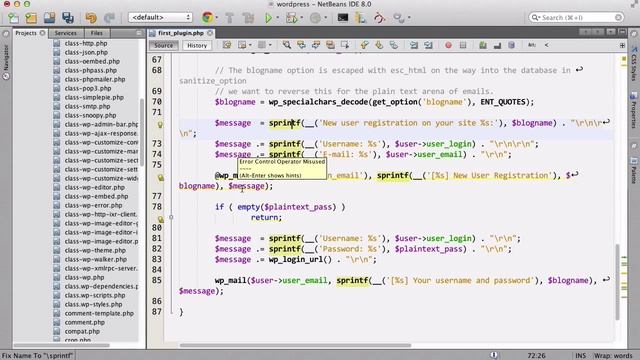
Task: Click the Wrap: words status item
Action: pyautogui.click(x=613, y=356)
